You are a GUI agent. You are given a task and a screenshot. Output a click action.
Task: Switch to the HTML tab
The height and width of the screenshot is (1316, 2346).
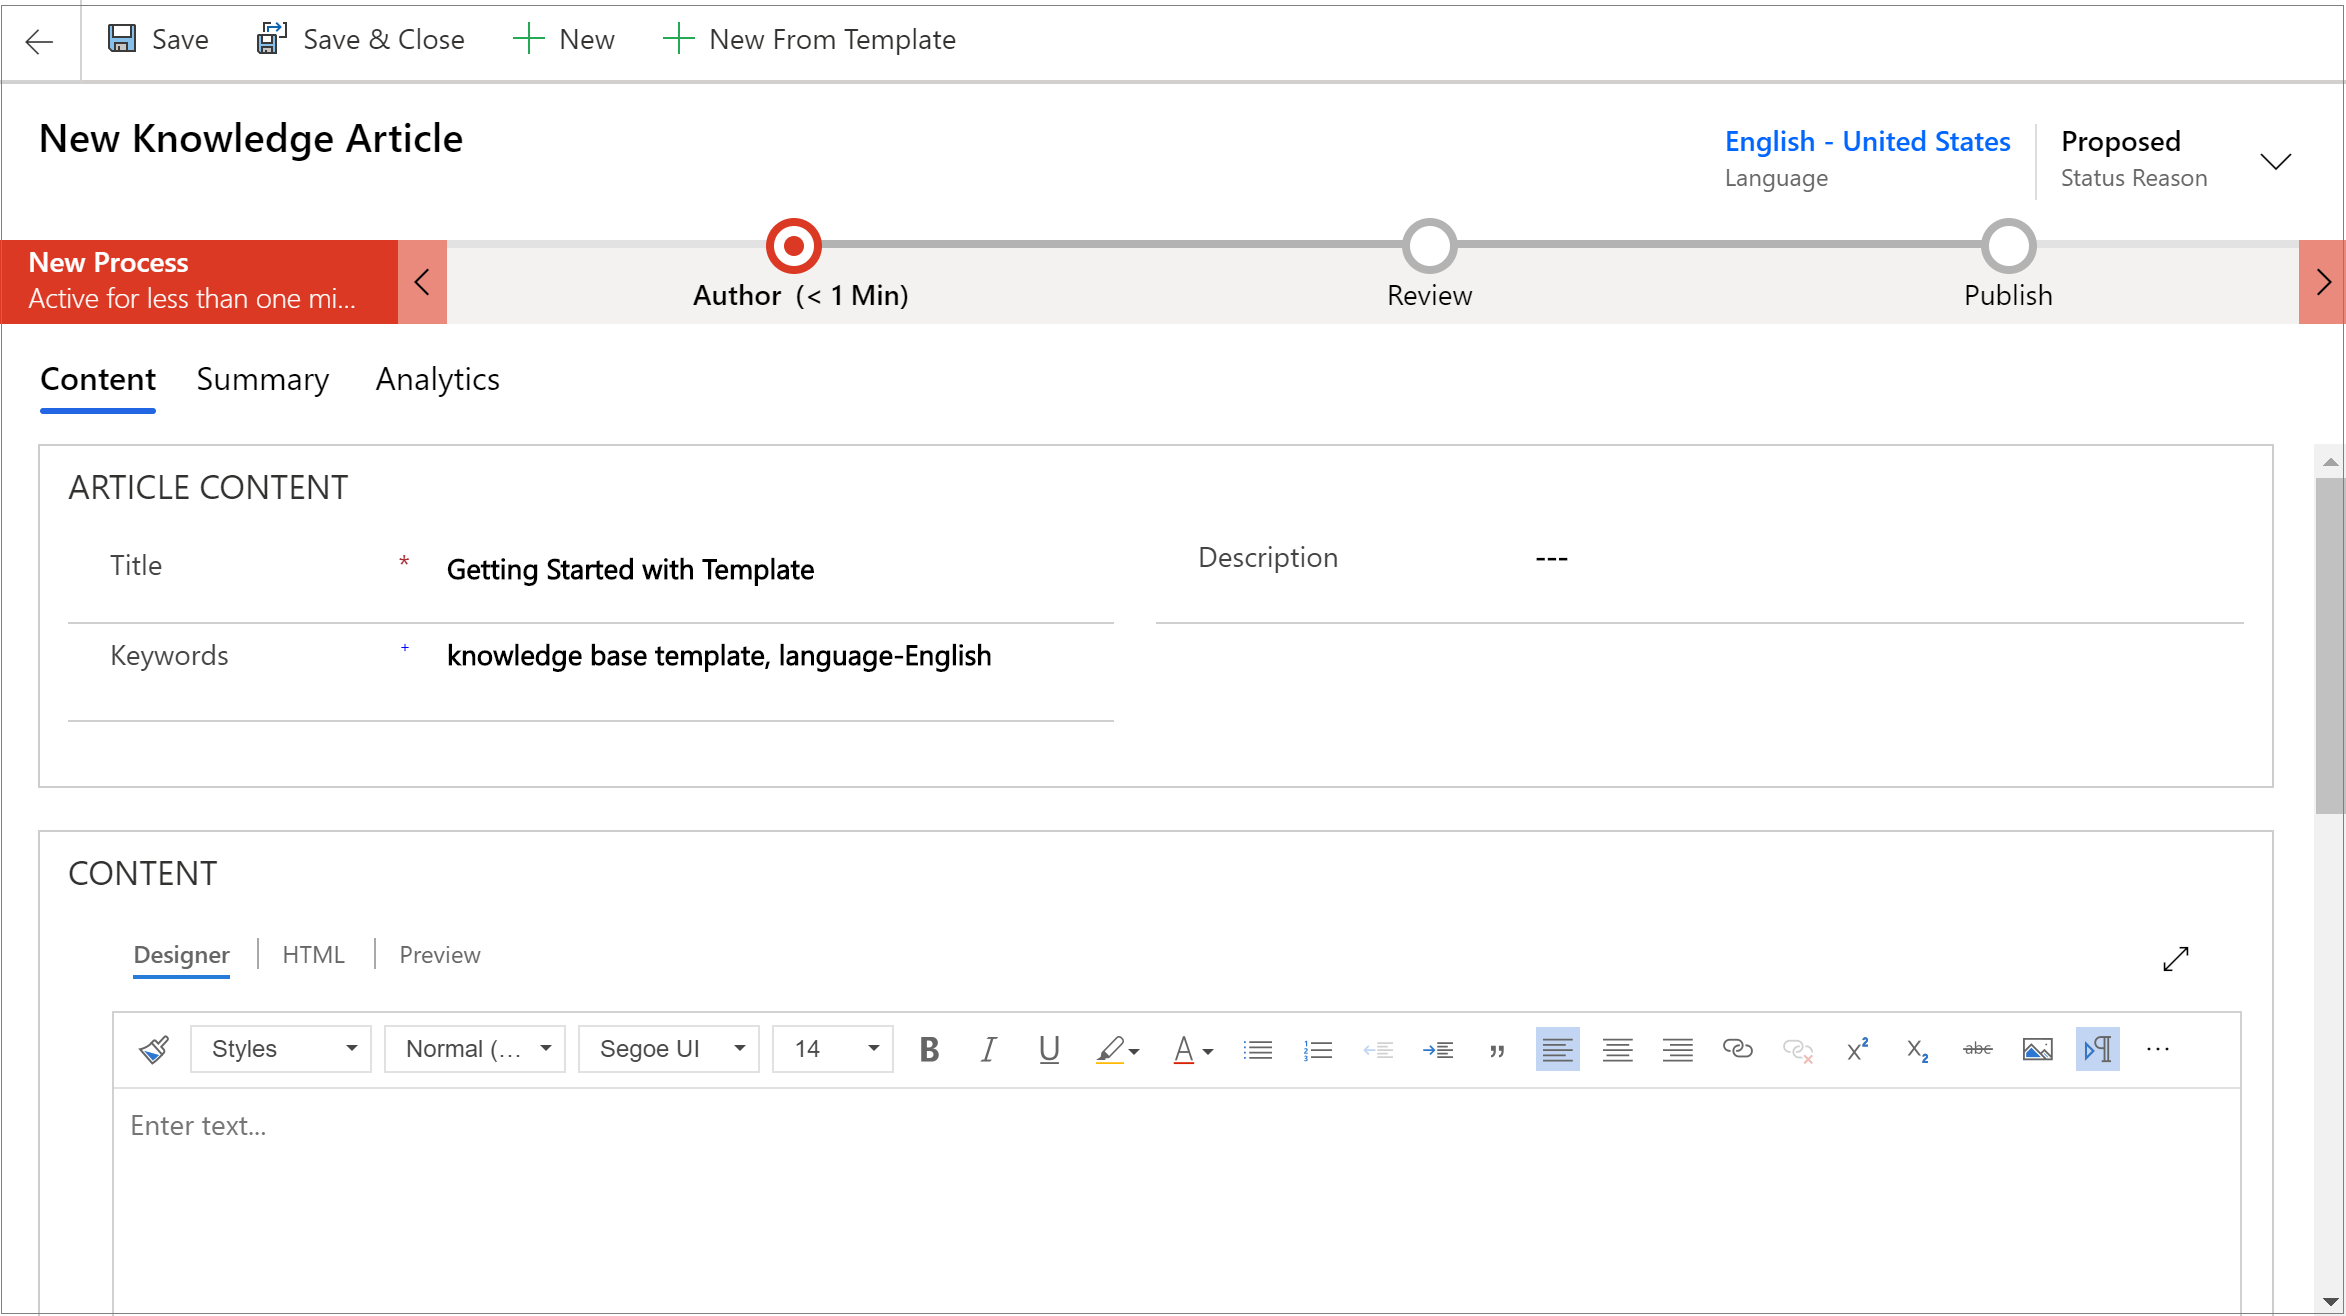313,954
